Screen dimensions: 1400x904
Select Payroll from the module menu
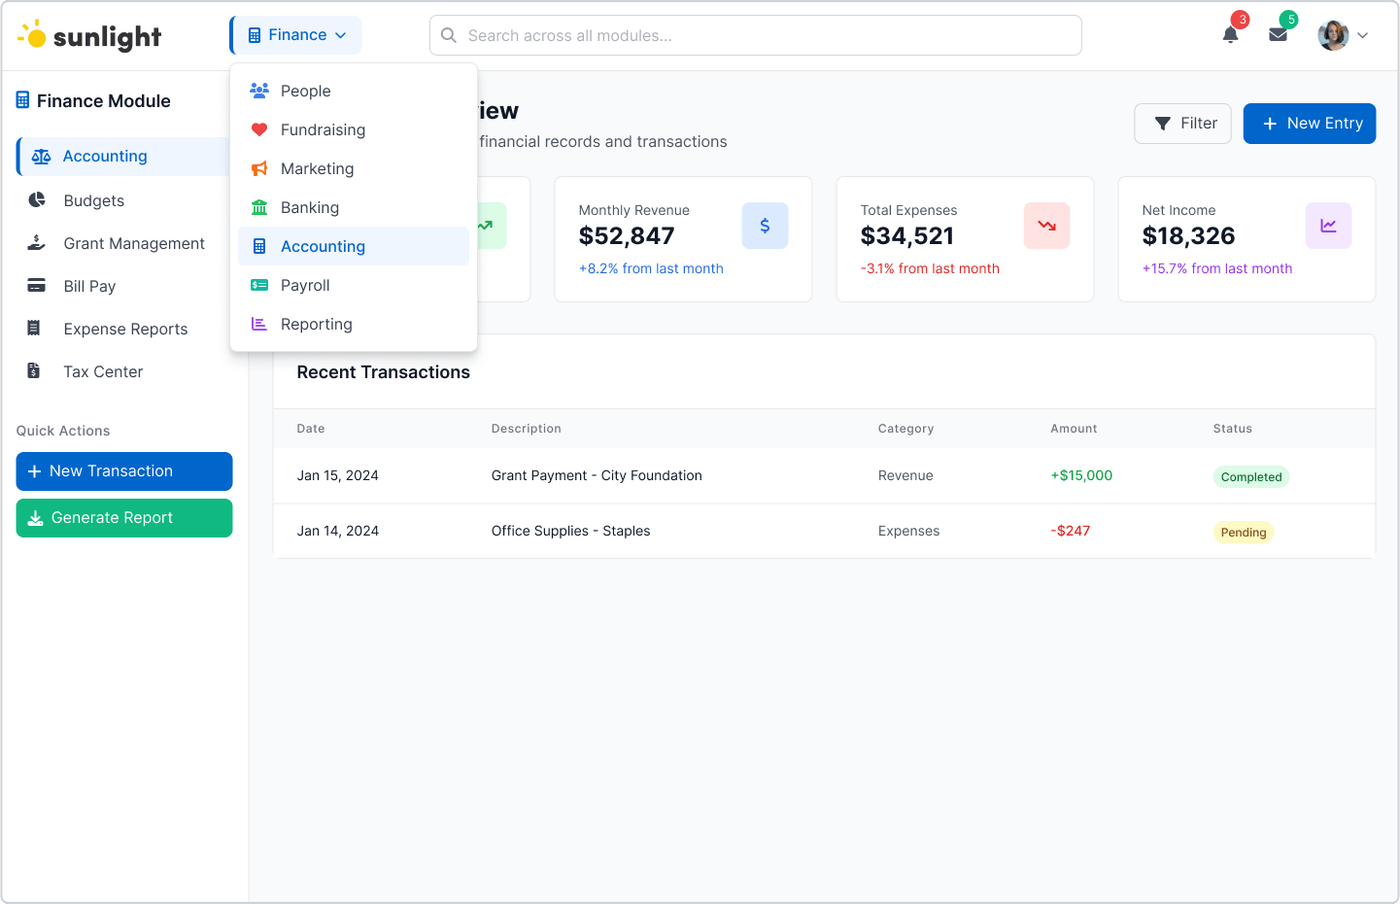305,285
